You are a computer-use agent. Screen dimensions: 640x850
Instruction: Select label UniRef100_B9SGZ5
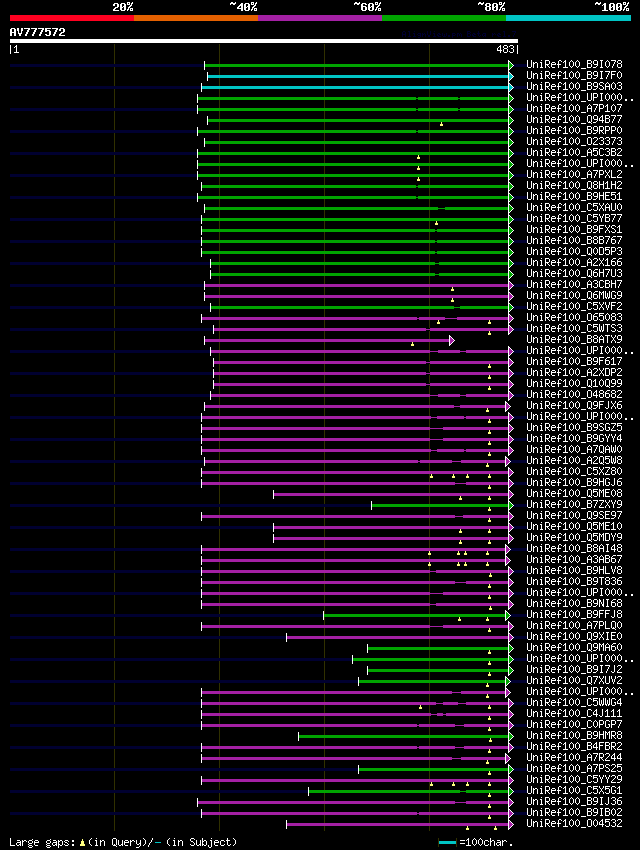[x=574, y=428]
